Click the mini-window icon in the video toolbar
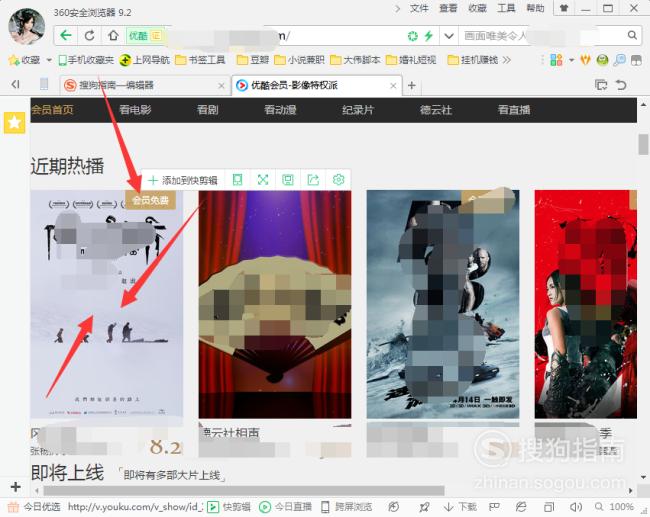This screenshot has height=517, width=650. 237,180
